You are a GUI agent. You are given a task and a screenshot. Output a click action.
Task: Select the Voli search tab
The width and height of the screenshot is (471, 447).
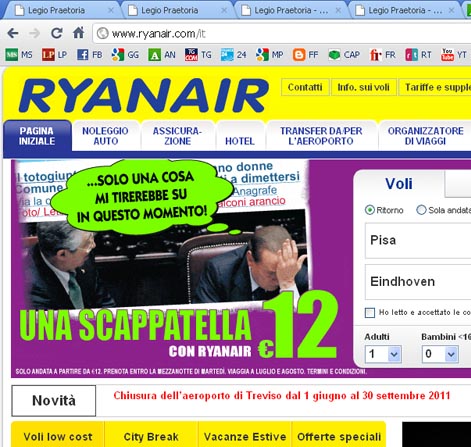click(399, 184)
